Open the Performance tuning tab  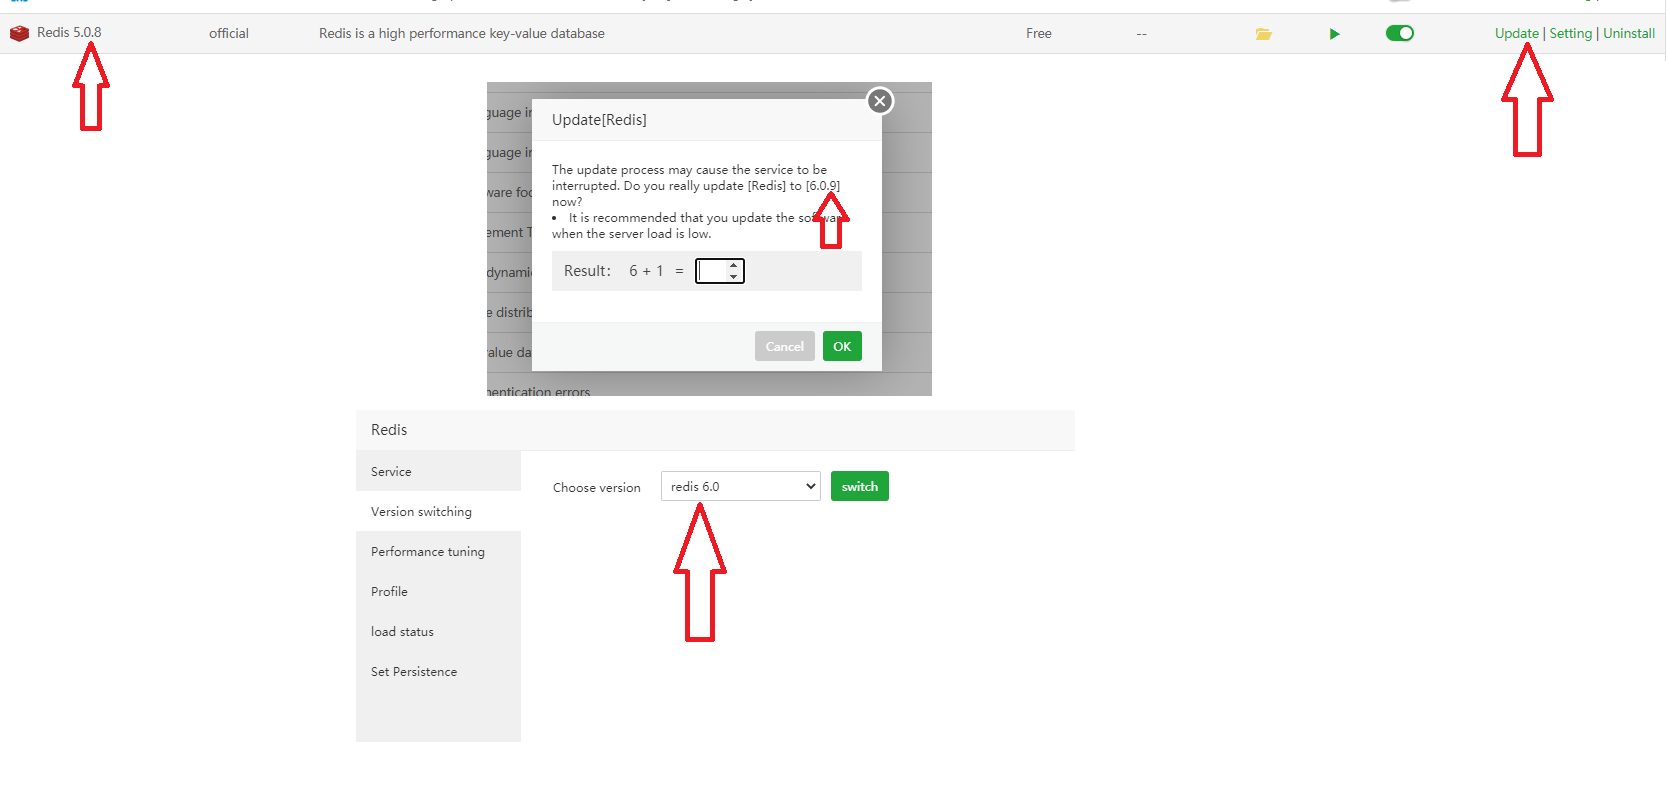tap(438, 551)
